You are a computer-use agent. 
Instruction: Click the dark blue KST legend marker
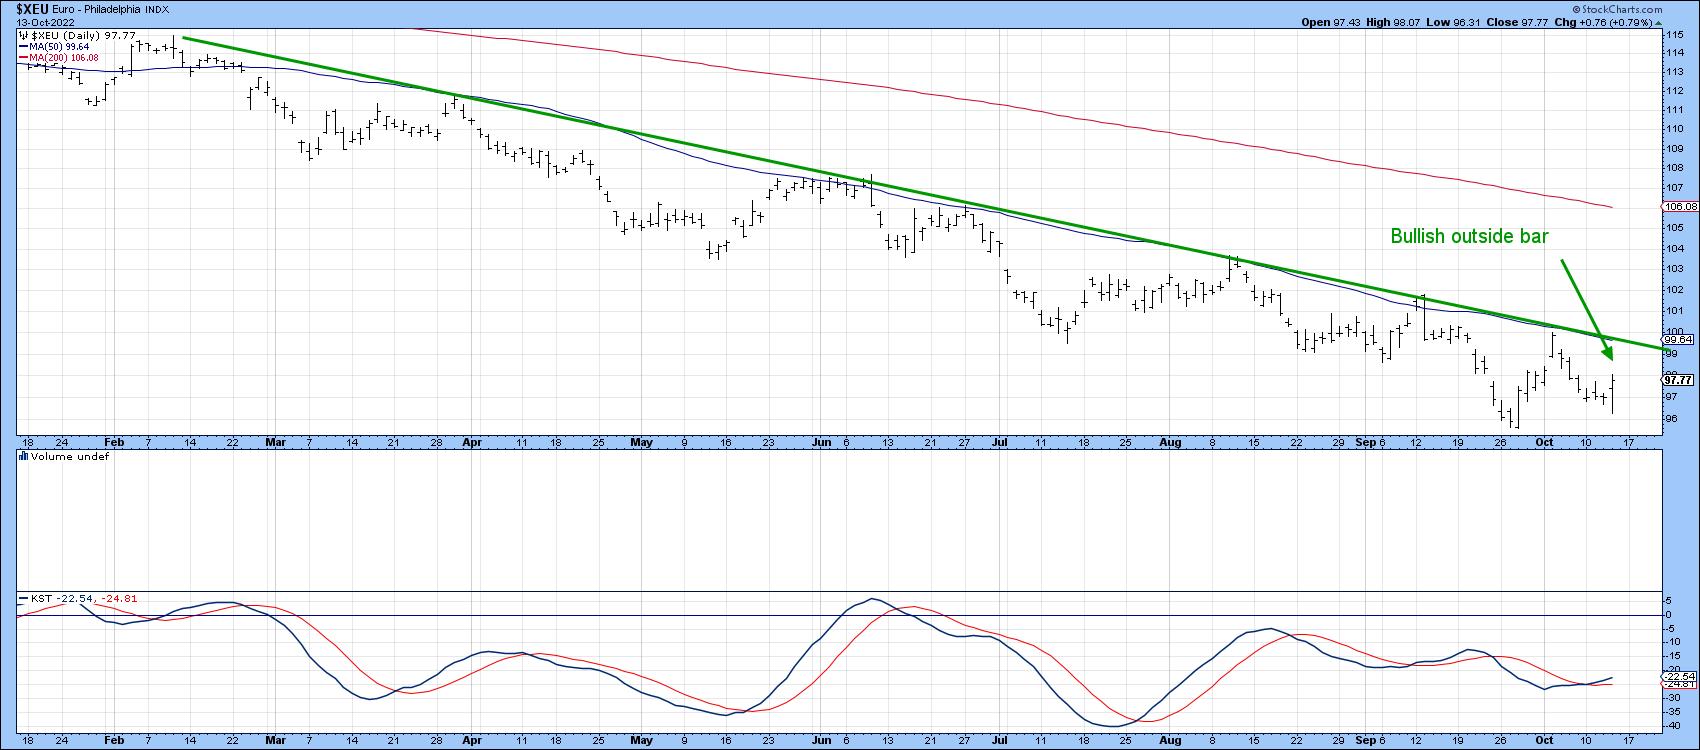click(23, 598)
